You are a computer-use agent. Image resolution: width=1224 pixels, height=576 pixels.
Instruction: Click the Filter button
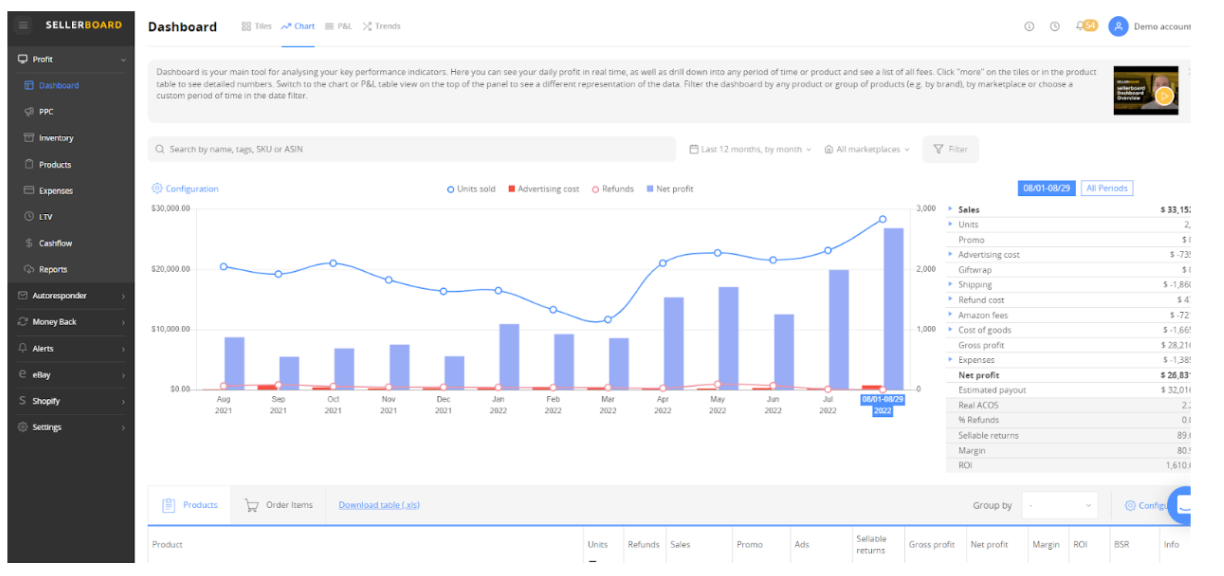point(950,149)
